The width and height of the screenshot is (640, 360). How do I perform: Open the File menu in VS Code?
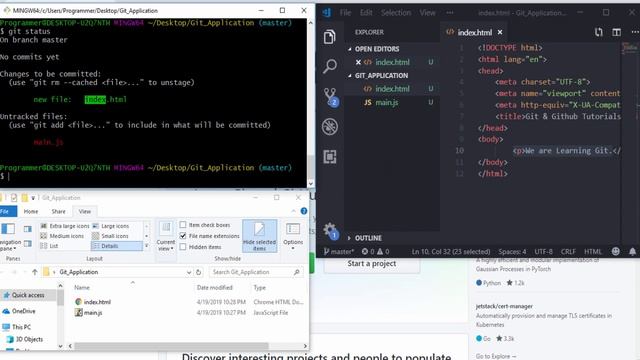pos(345,13)
